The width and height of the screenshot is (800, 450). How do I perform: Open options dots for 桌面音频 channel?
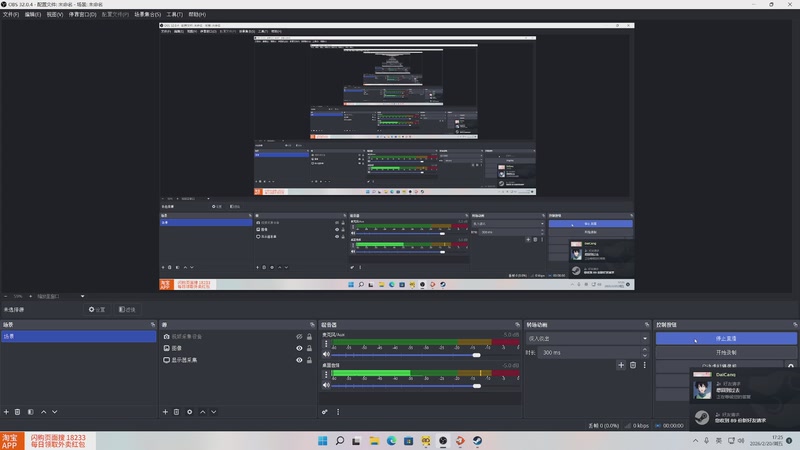326,374
